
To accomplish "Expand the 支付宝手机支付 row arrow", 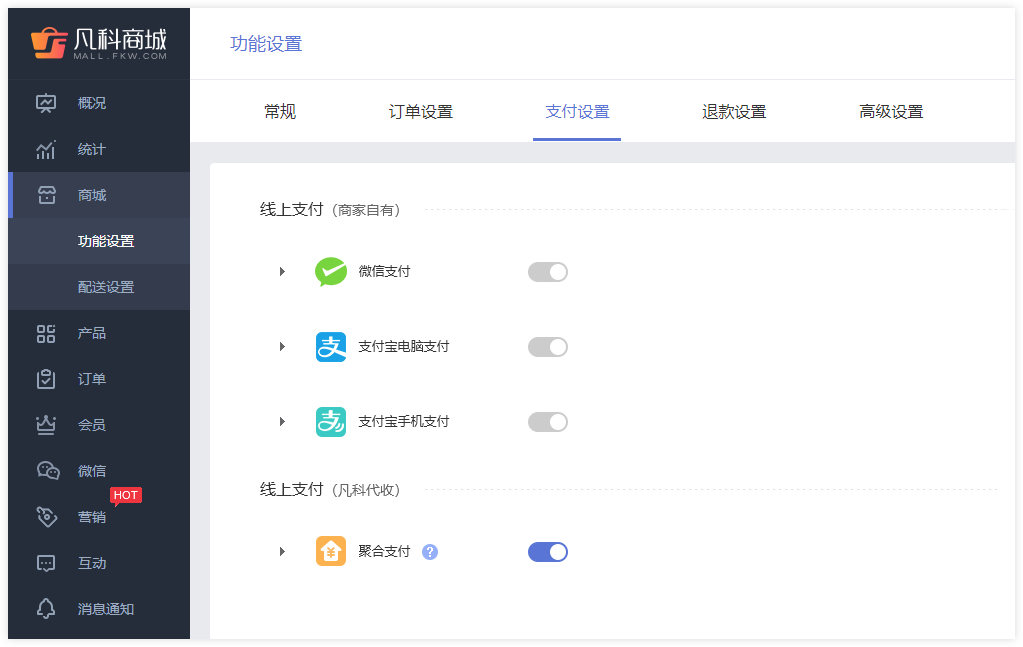I will pyautogui.click(x=282, y=421).
